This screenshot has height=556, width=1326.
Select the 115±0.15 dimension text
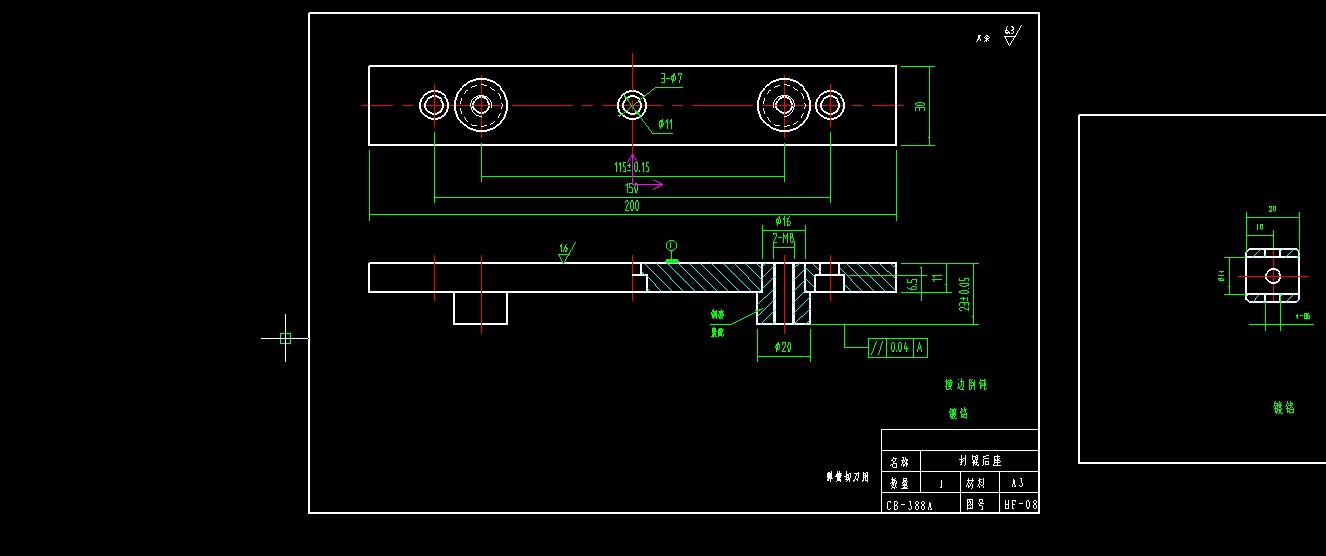[x=632, y=167]
